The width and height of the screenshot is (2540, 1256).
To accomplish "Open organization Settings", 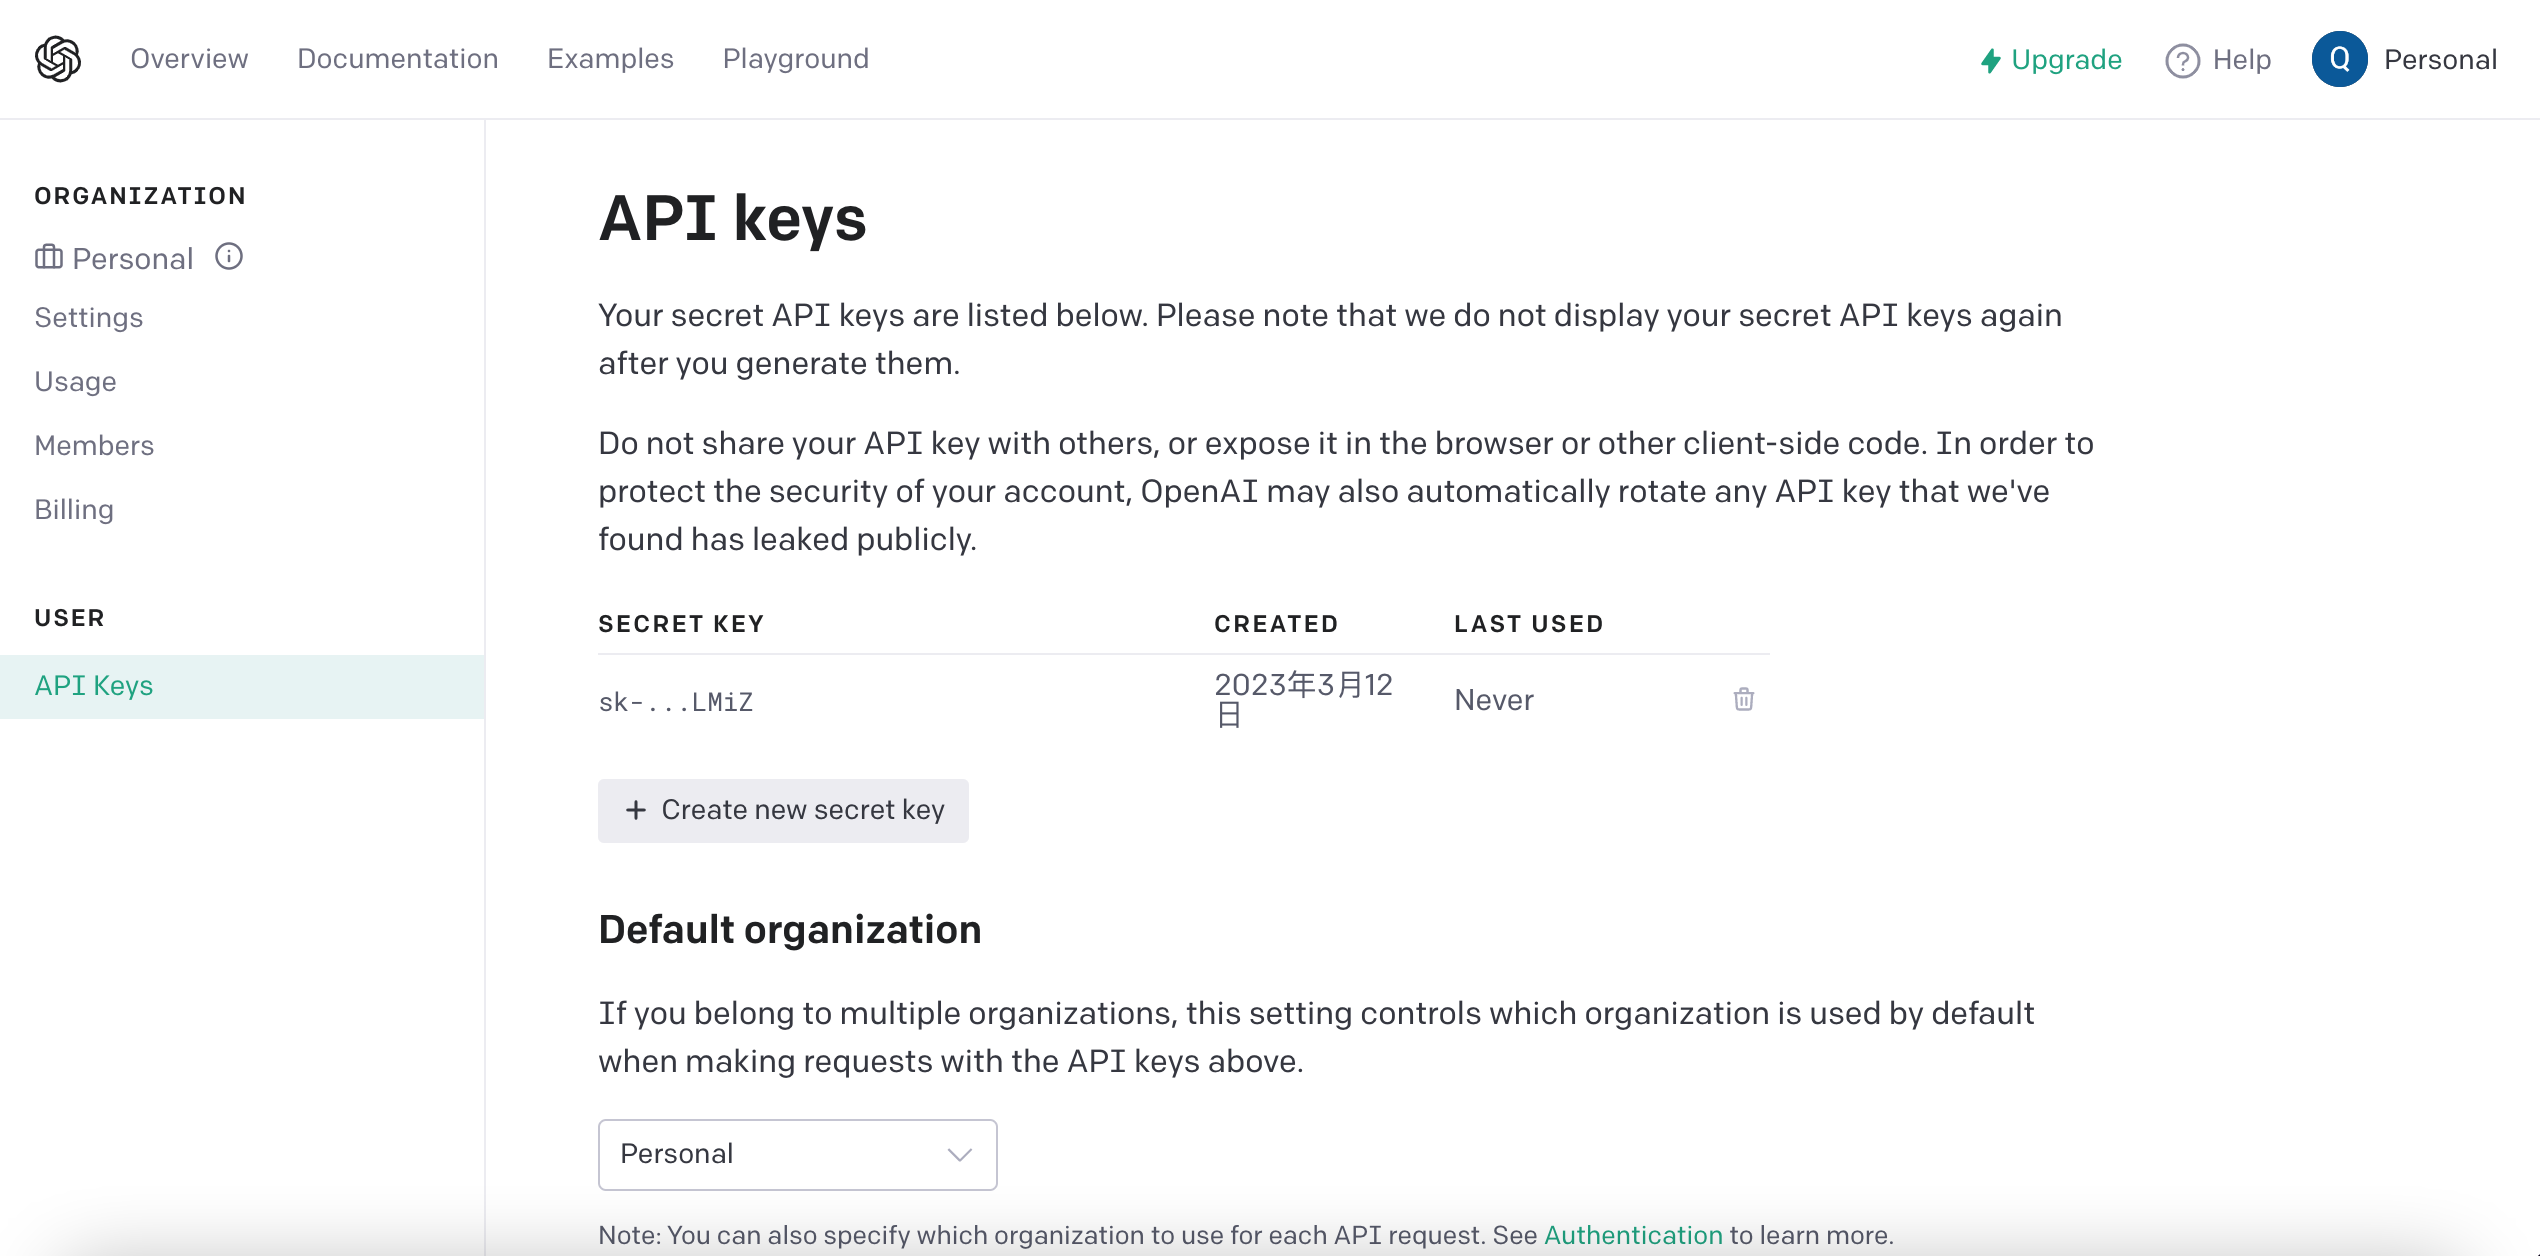I will pos(88,318).
